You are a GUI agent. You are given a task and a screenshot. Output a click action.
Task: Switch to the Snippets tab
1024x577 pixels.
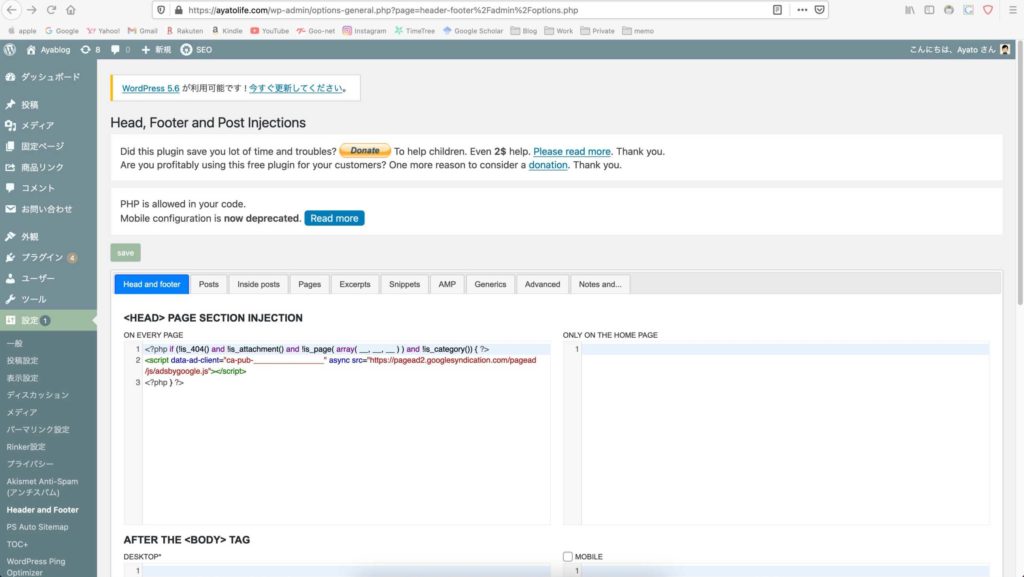tap(404, 284)
